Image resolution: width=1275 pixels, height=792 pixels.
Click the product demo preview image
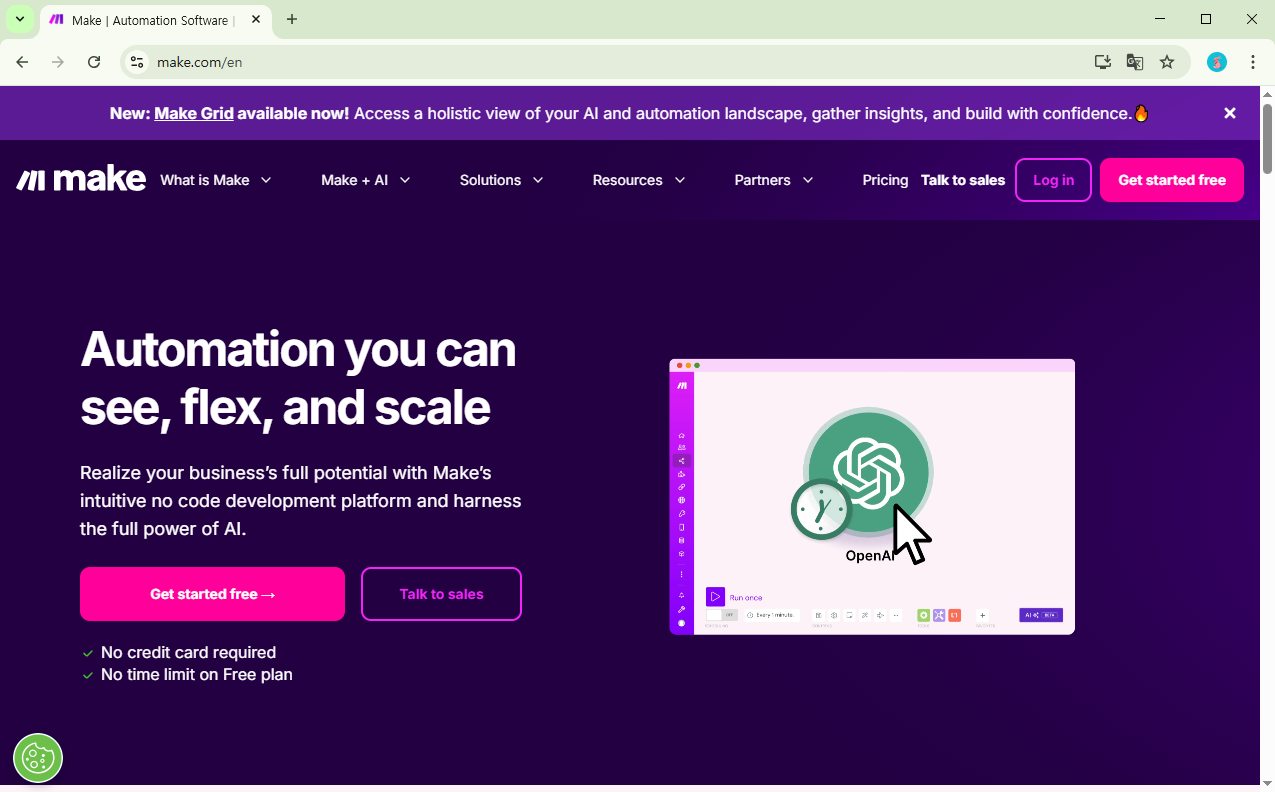(x=872, y=497)
